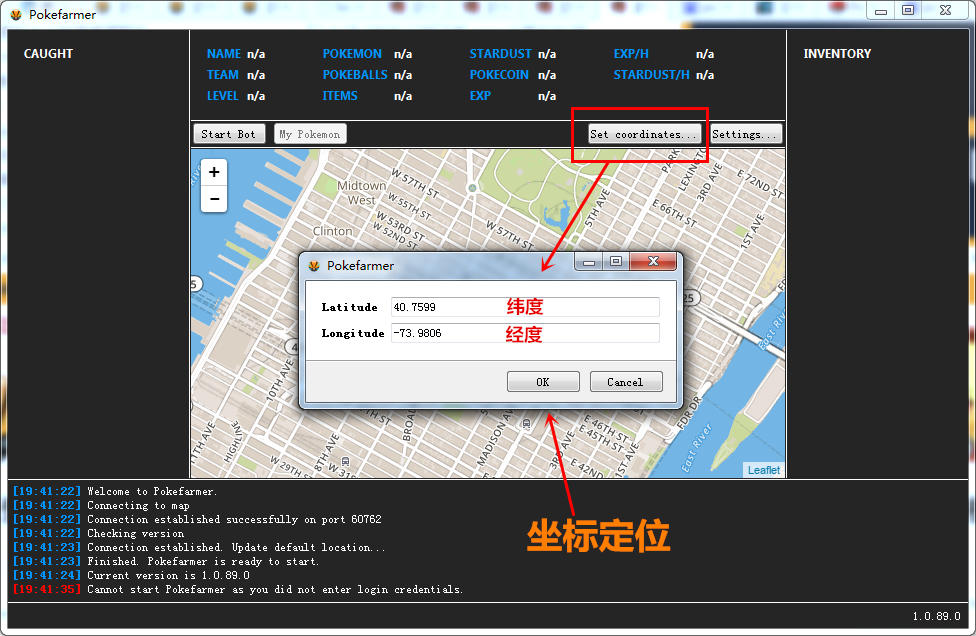This screenshot has height=636, width=976.
Task: Click the Pokefarmer dialog title icon
Action: [x=314, y=266]
